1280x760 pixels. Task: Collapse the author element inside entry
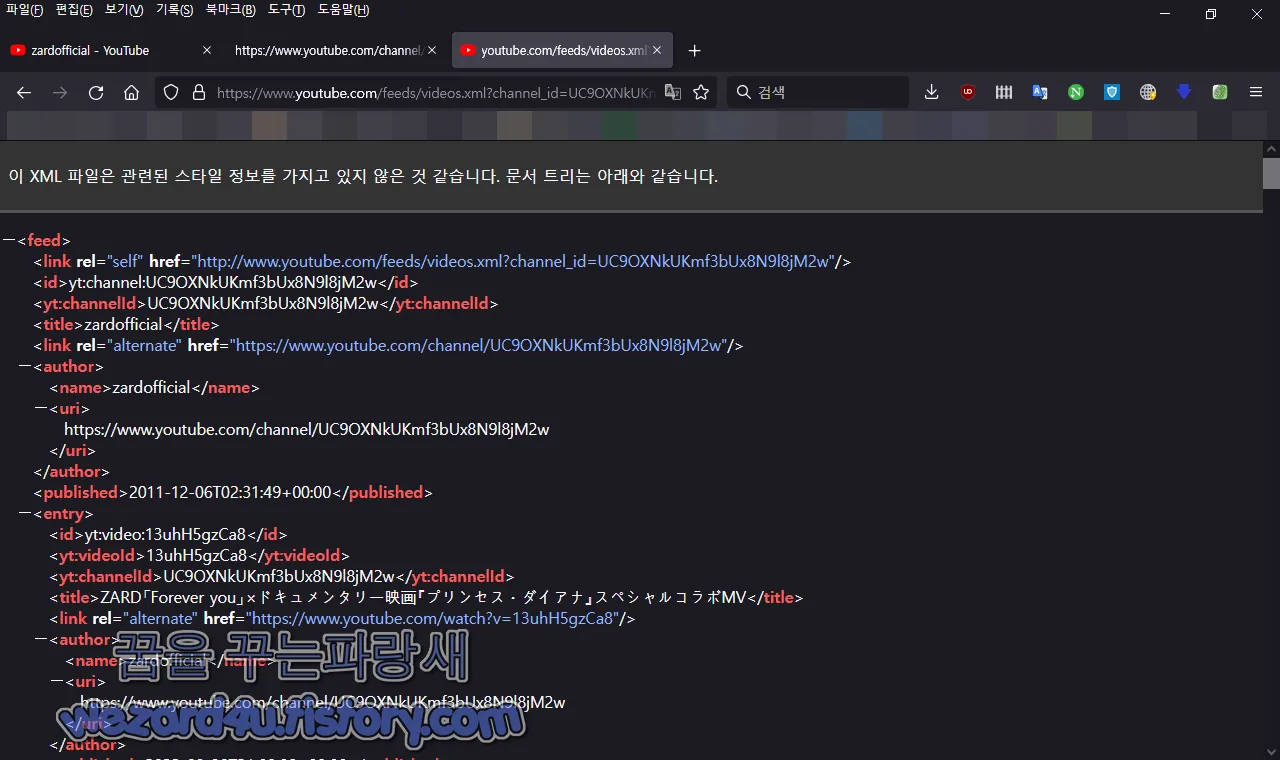[x=41, y=640]
